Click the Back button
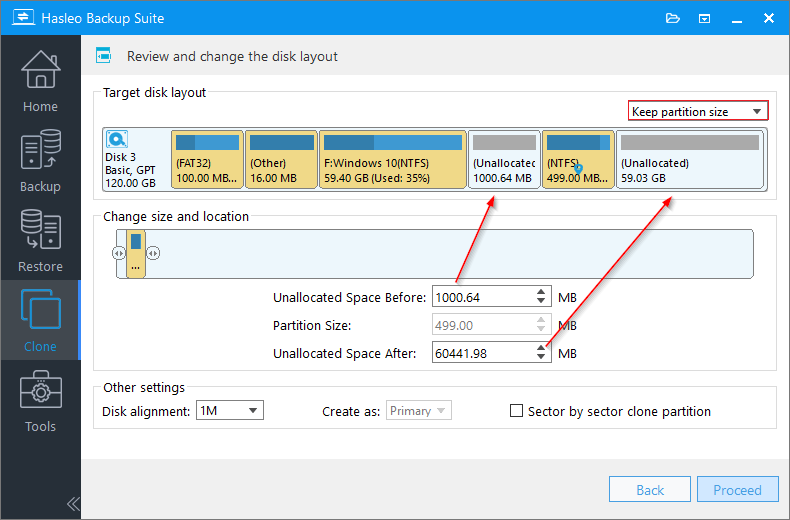 pos(649,489)
